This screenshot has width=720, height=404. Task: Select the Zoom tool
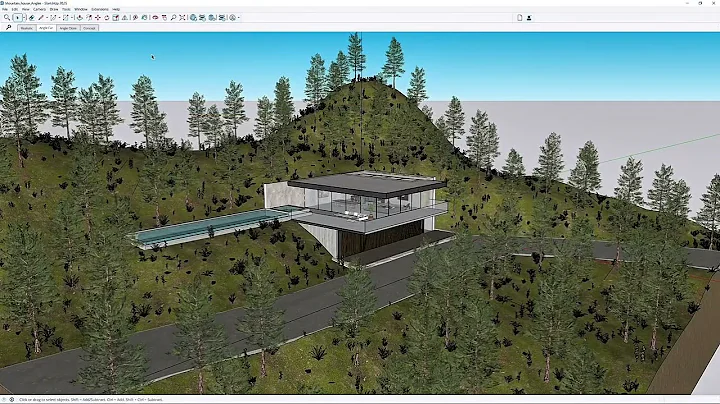(174, 17)
